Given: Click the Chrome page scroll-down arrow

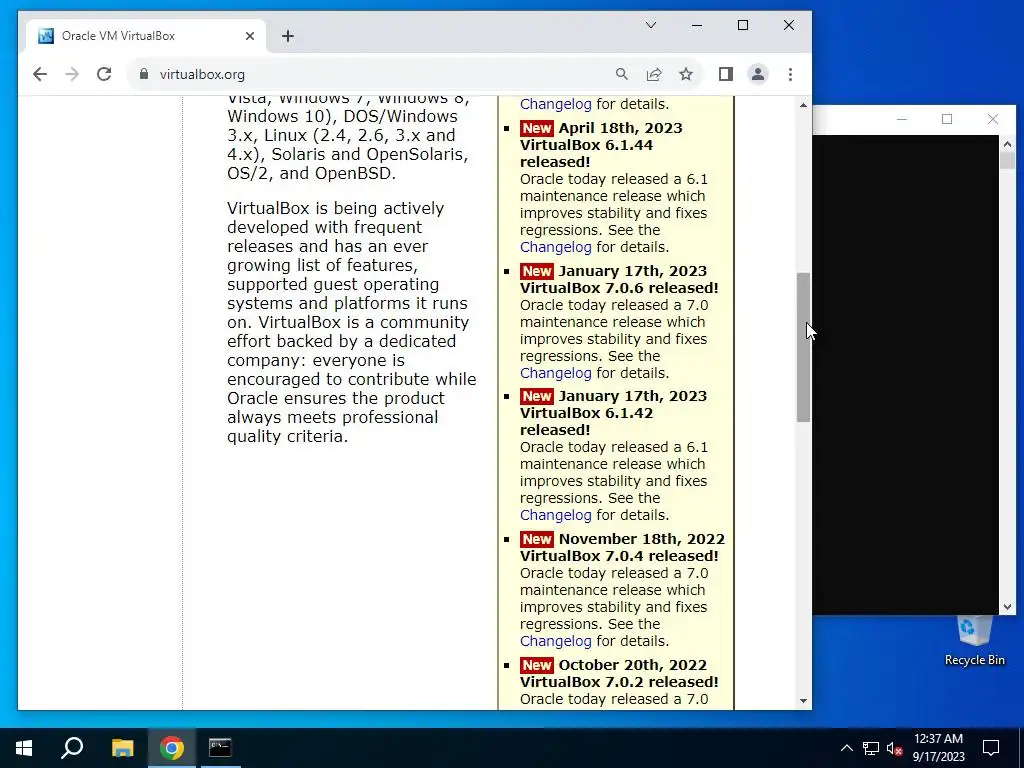Looking at the screenshot, I should pos(803,701).
